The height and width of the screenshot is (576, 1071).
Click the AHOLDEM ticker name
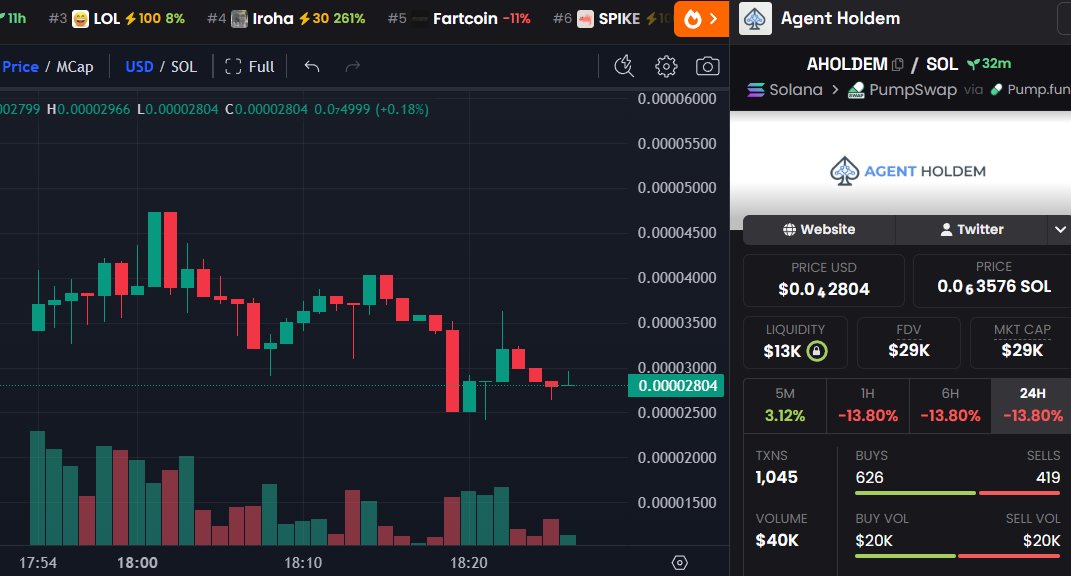click(847, 64)
